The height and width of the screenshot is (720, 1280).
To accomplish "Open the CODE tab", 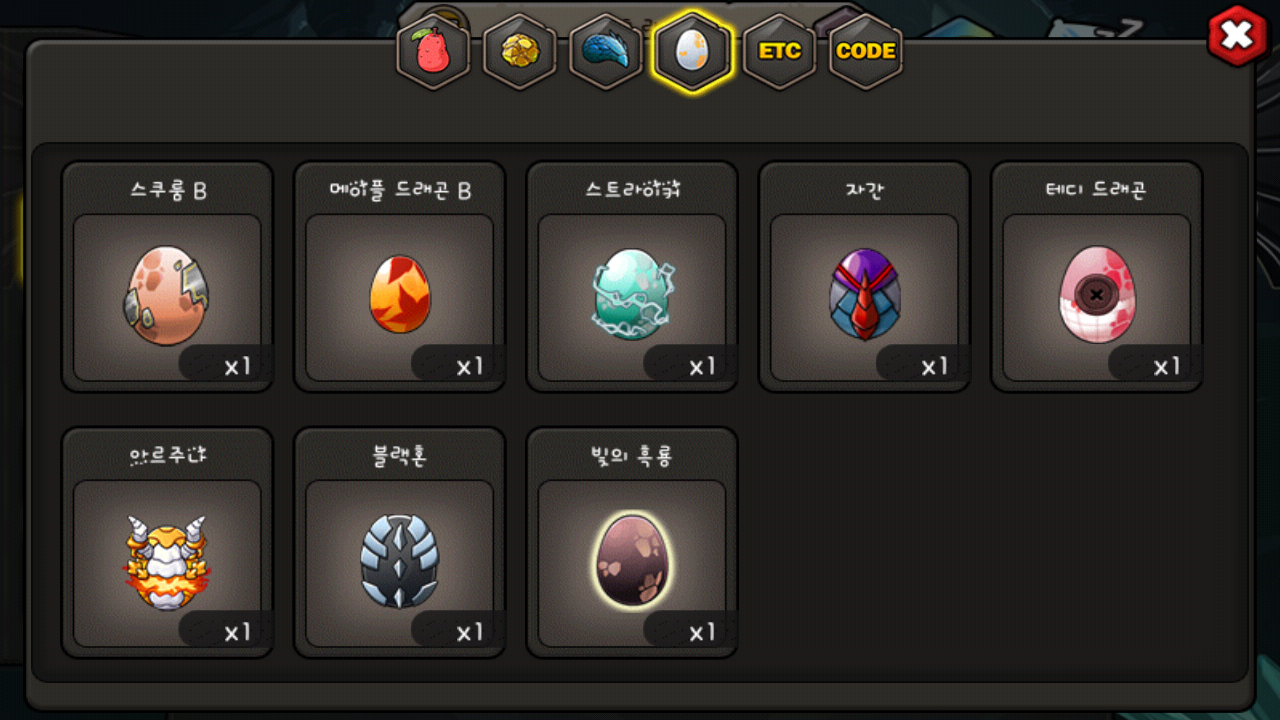I will (x=866, y=51).
